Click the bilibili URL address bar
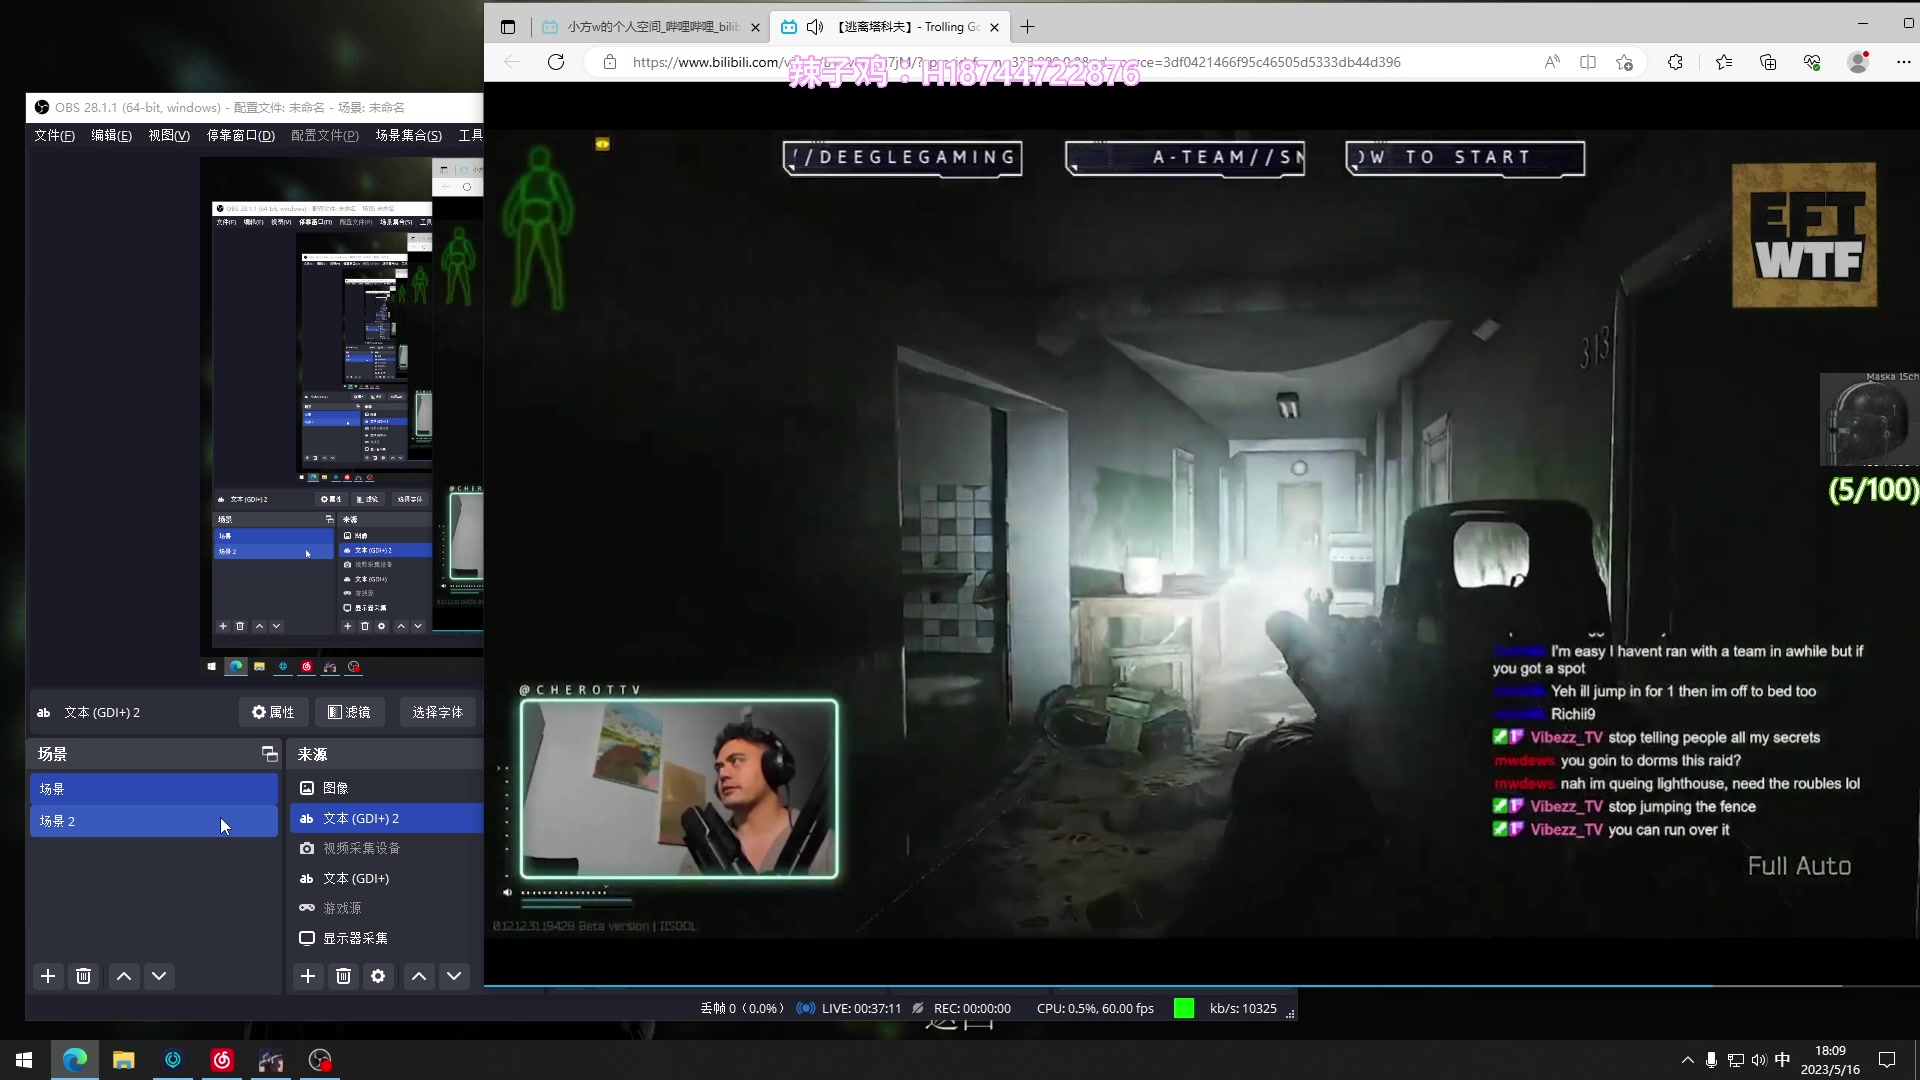 point(1016,62)
